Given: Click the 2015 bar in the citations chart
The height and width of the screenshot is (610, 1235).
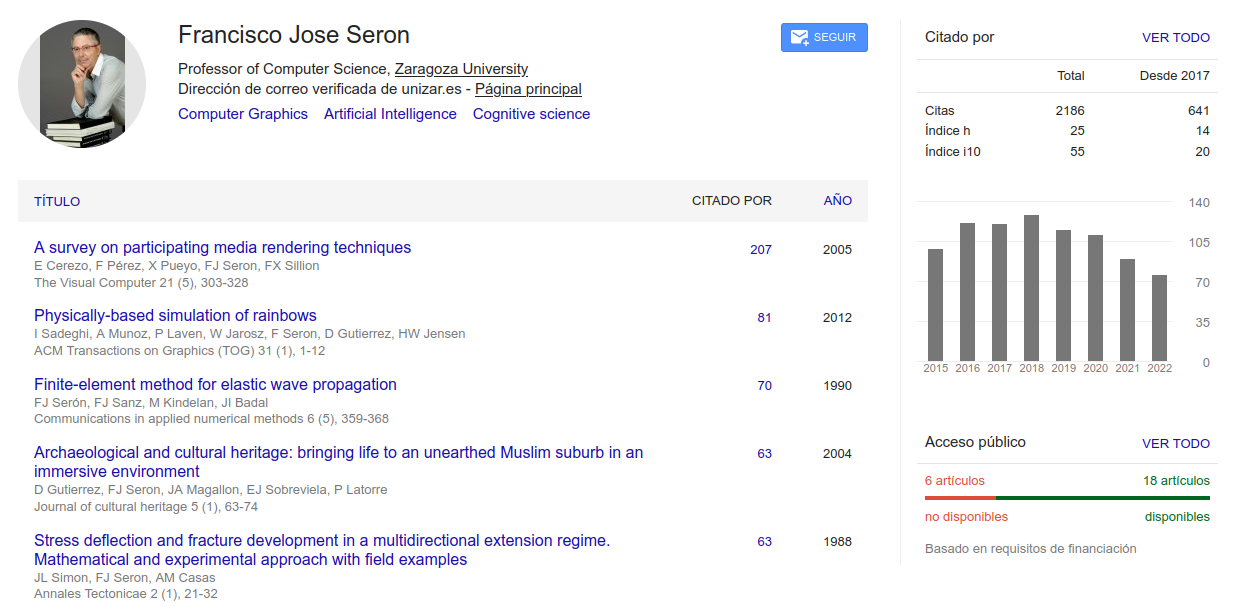Looking at the screenshot, I should tap(936, 305).
